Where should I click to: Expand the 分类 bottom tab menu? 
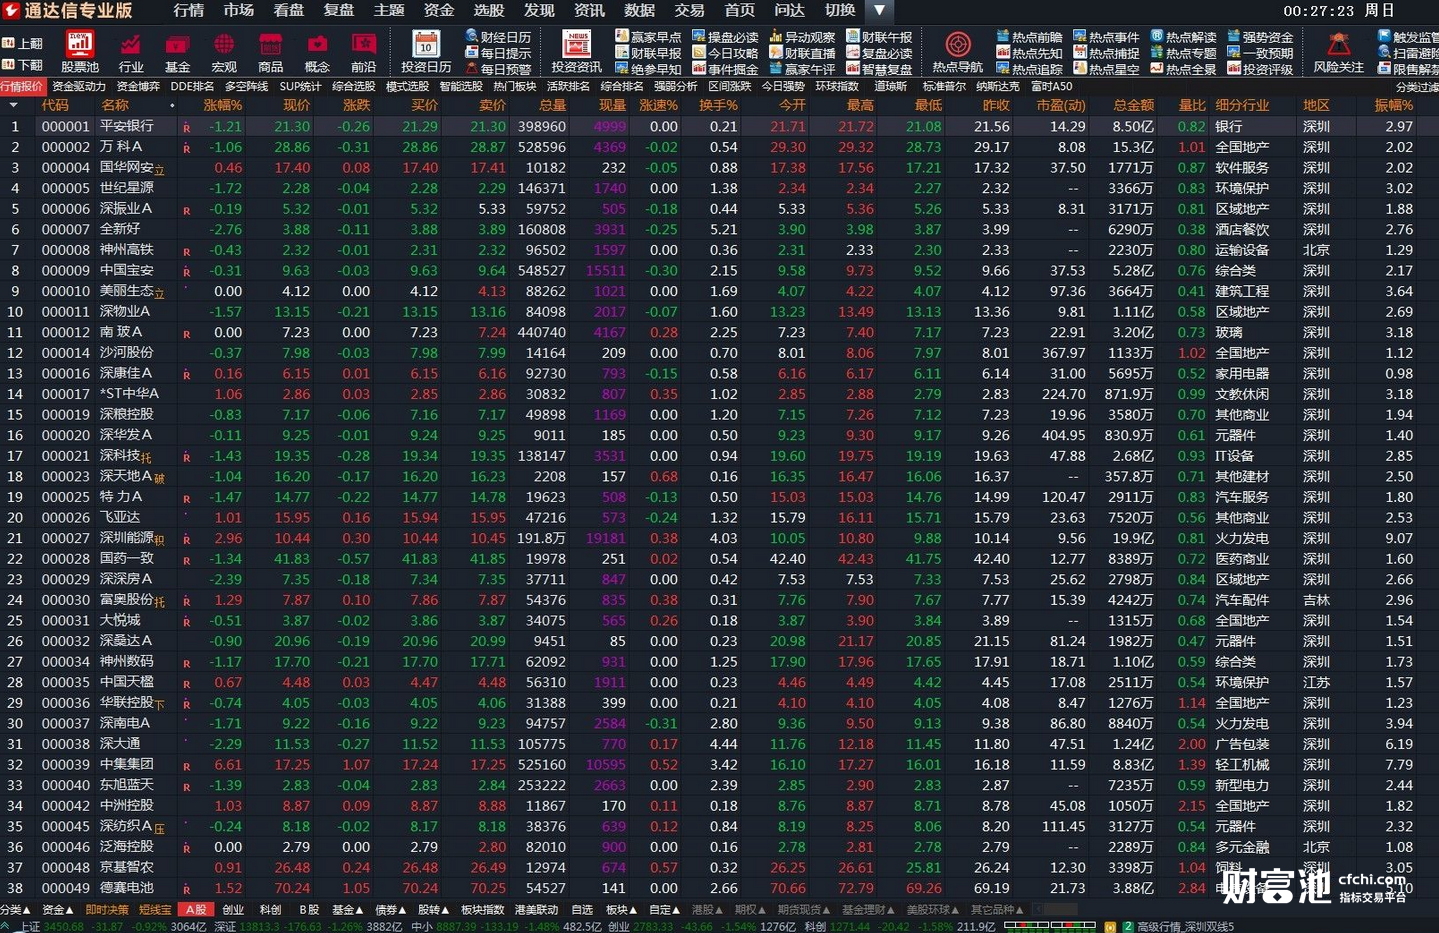click(15, 909)
